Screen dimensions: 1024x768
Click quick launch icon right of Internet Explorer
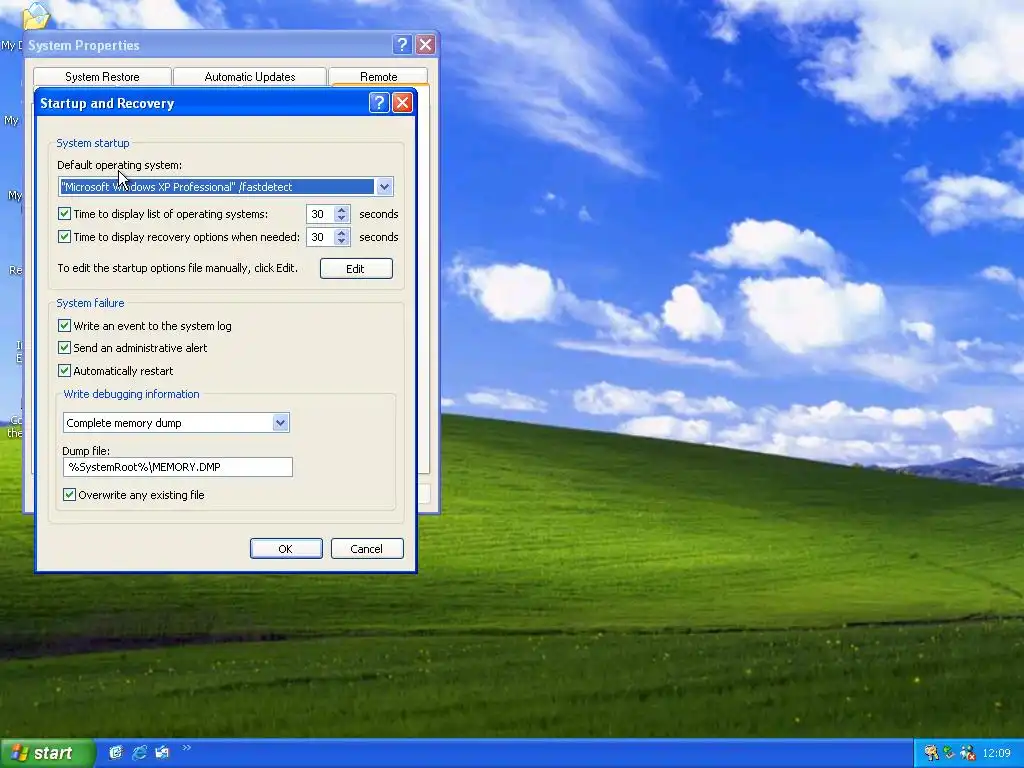tap(162, 753)
